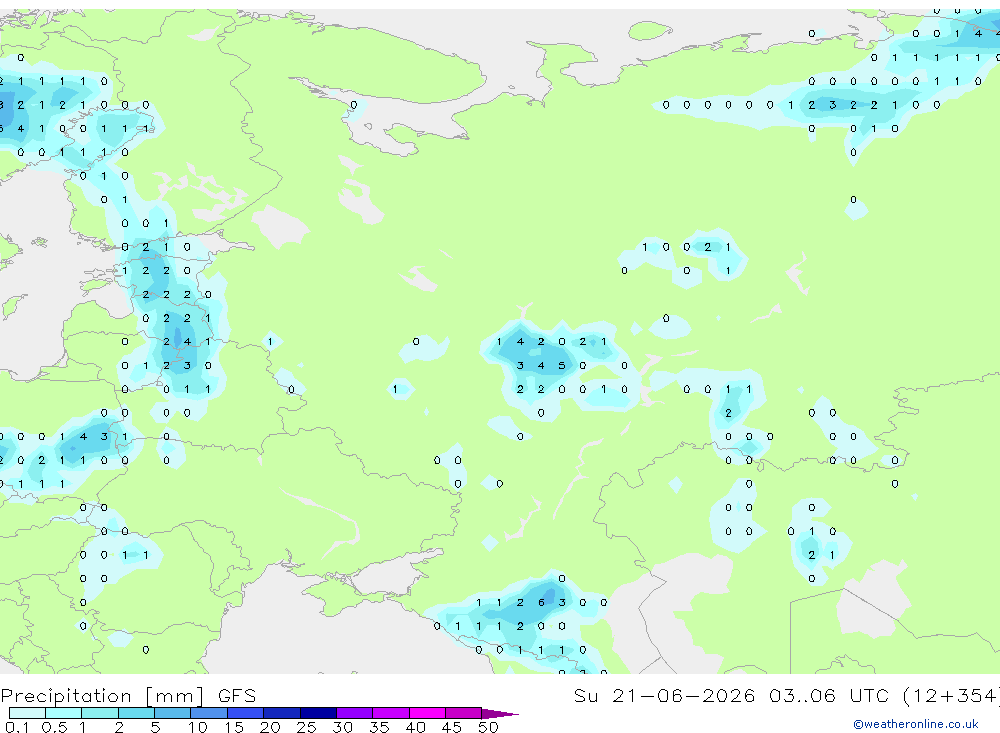Click the legend label '35'
The width and height of the screenshot is (1000, 733).
[x=379, y=727]
